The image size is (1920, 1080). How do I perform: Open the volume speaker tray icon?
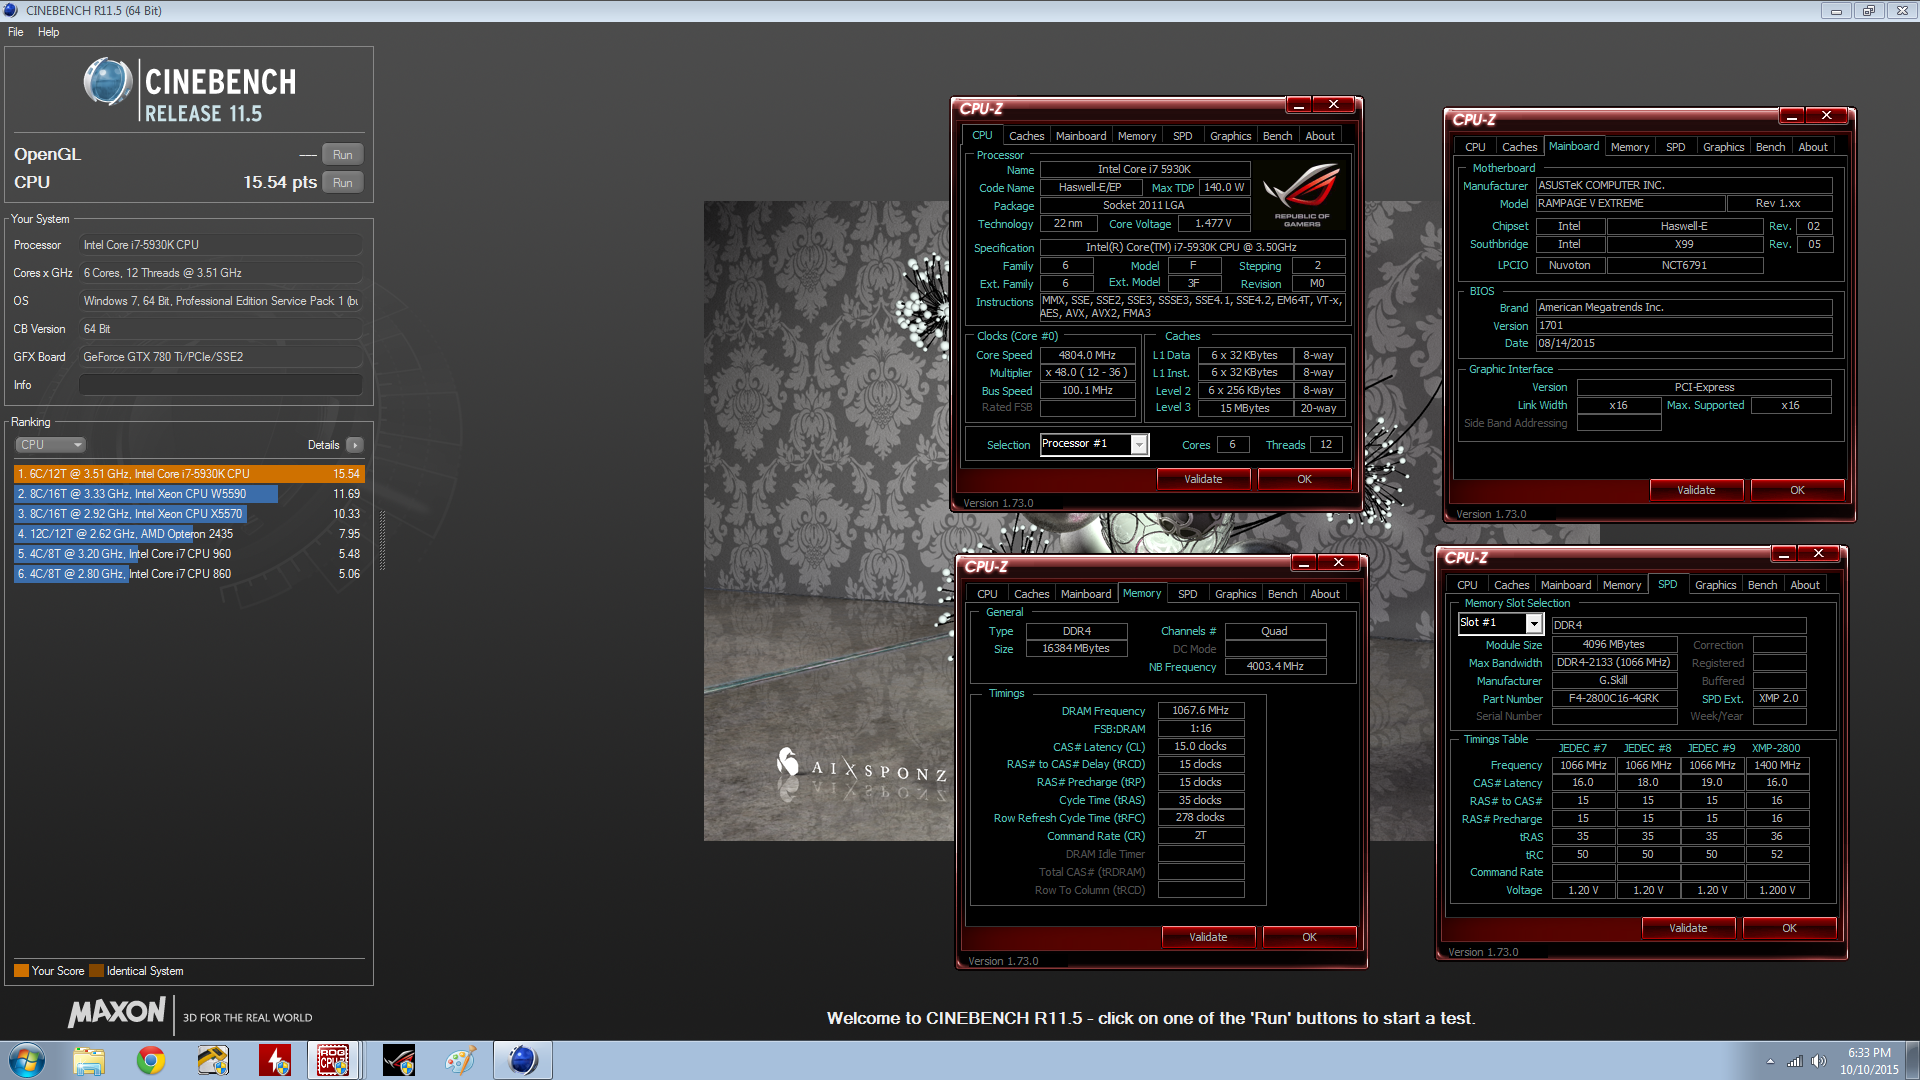(x=1818, y=1061)
